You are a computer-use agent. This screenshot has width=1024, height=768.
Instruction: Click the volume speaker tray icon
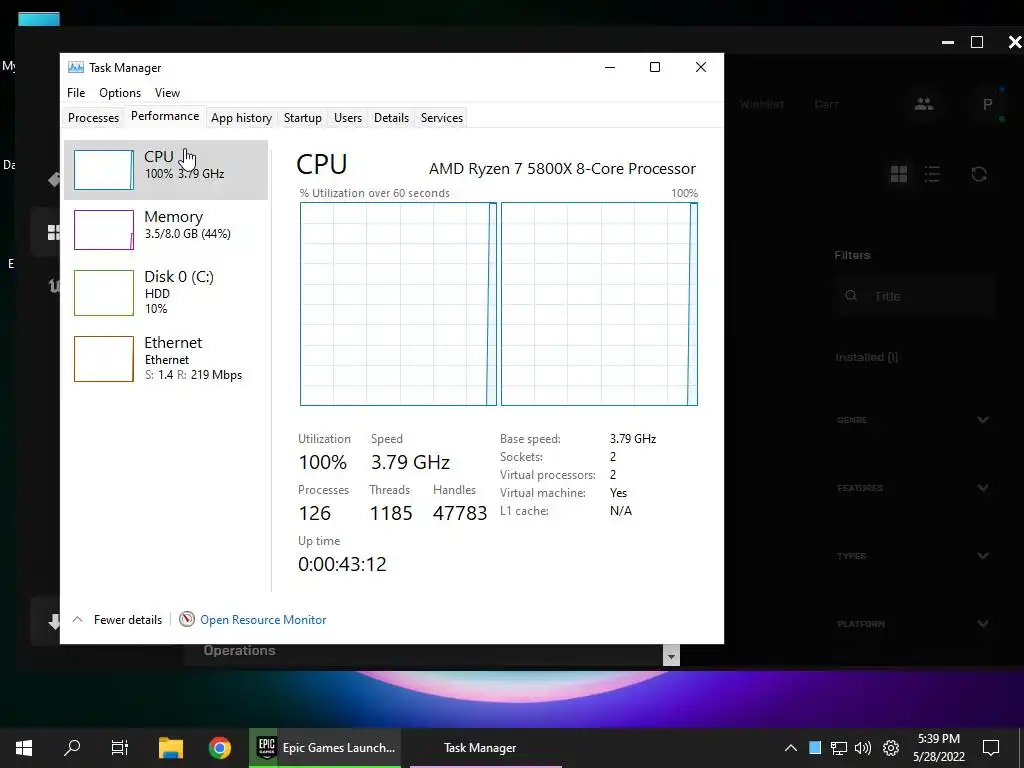click(863, 748)
